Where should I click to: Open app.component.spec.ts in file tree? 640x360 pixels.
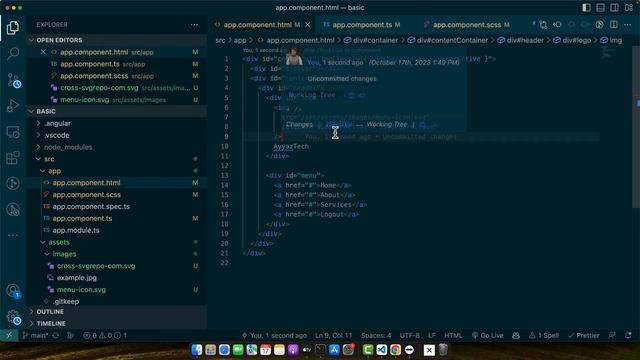pos(116,207)
